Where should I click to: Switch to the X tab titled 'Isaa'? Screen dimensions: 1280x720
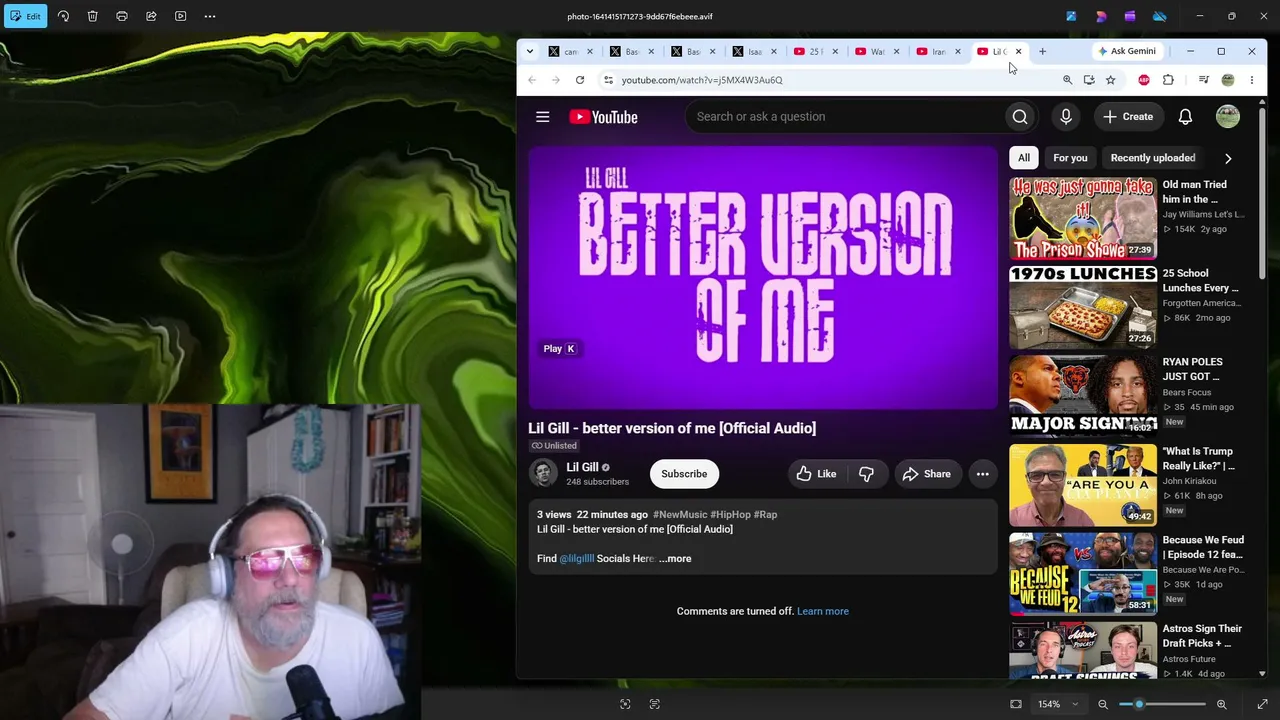(x=754, y=51)
